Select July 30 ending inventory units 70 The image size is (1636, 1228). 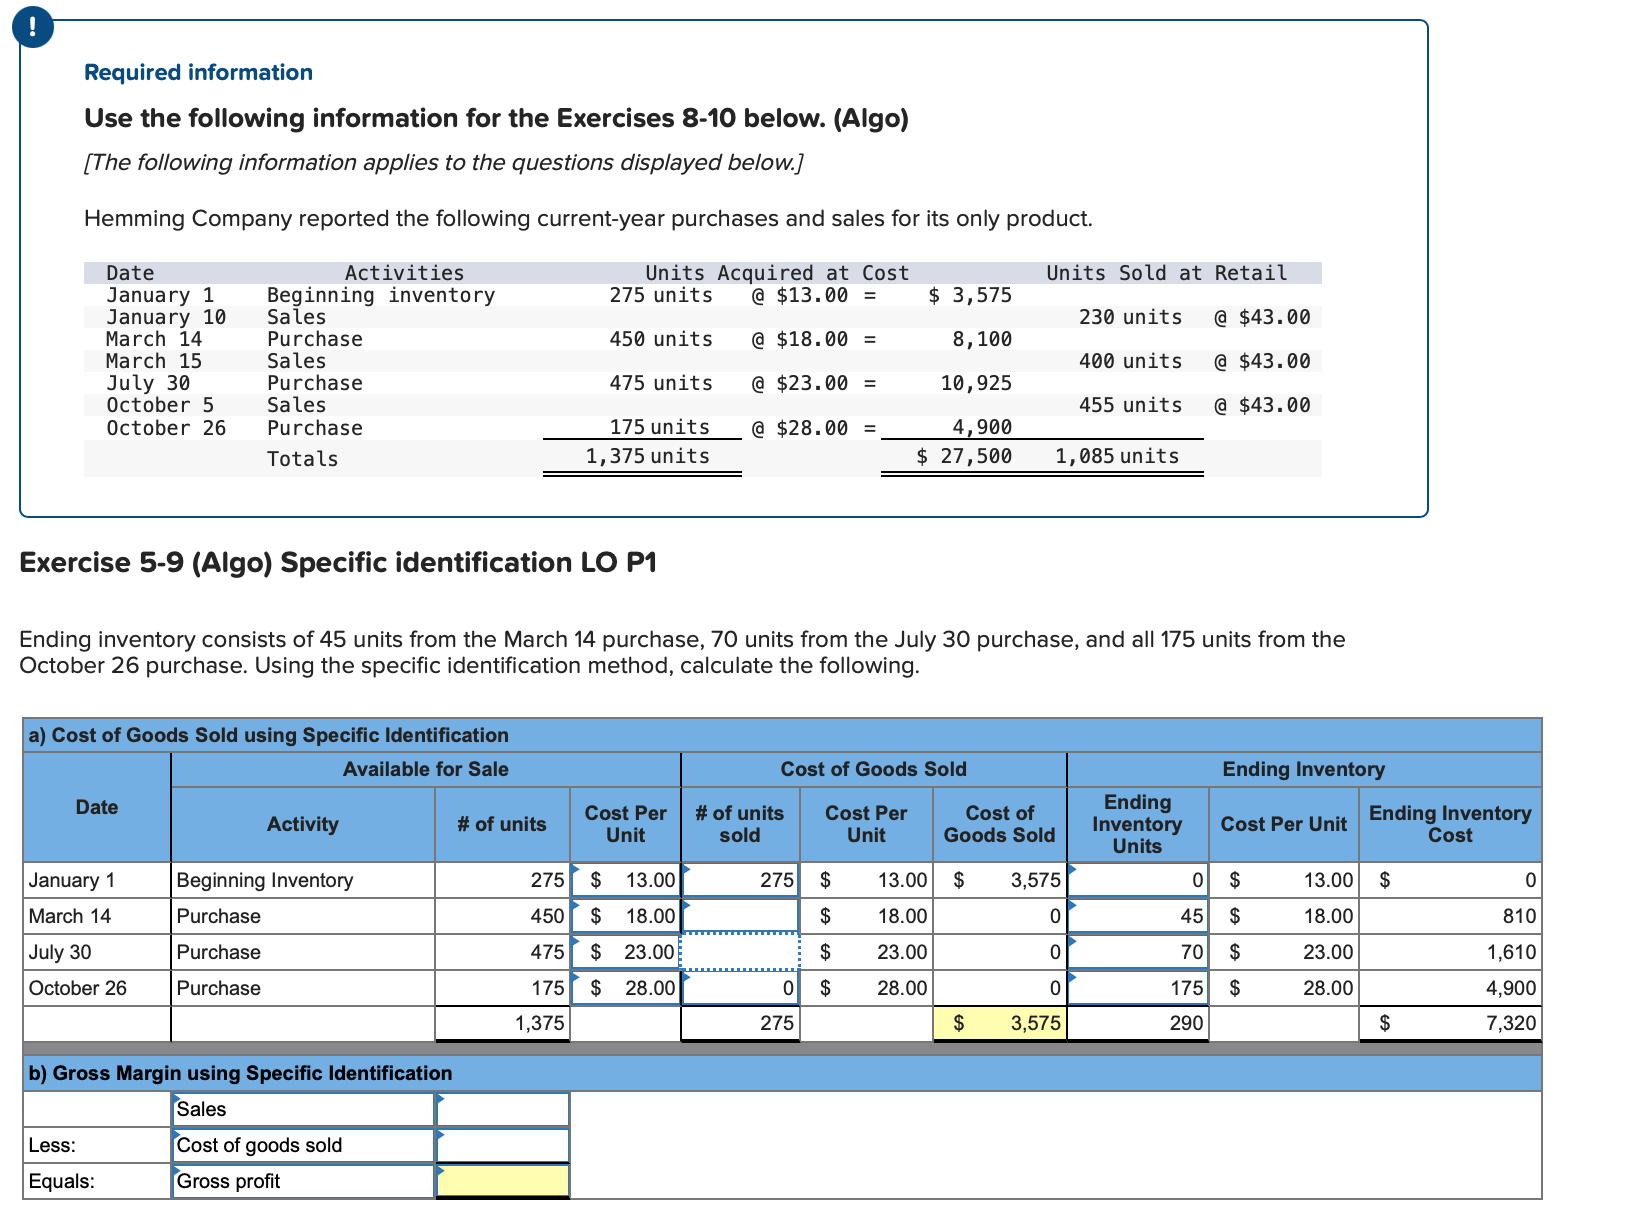pos(1138,952)
